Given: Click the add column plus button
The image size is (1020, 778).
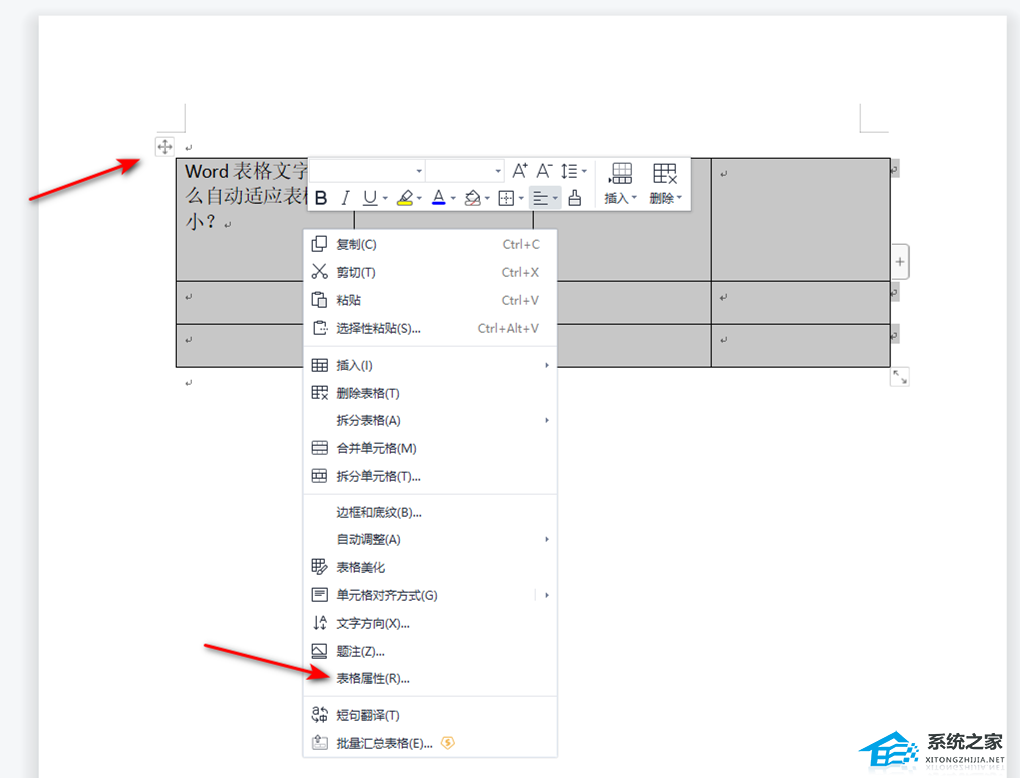Looking at the screenshot, I should [x=900, y=262].
